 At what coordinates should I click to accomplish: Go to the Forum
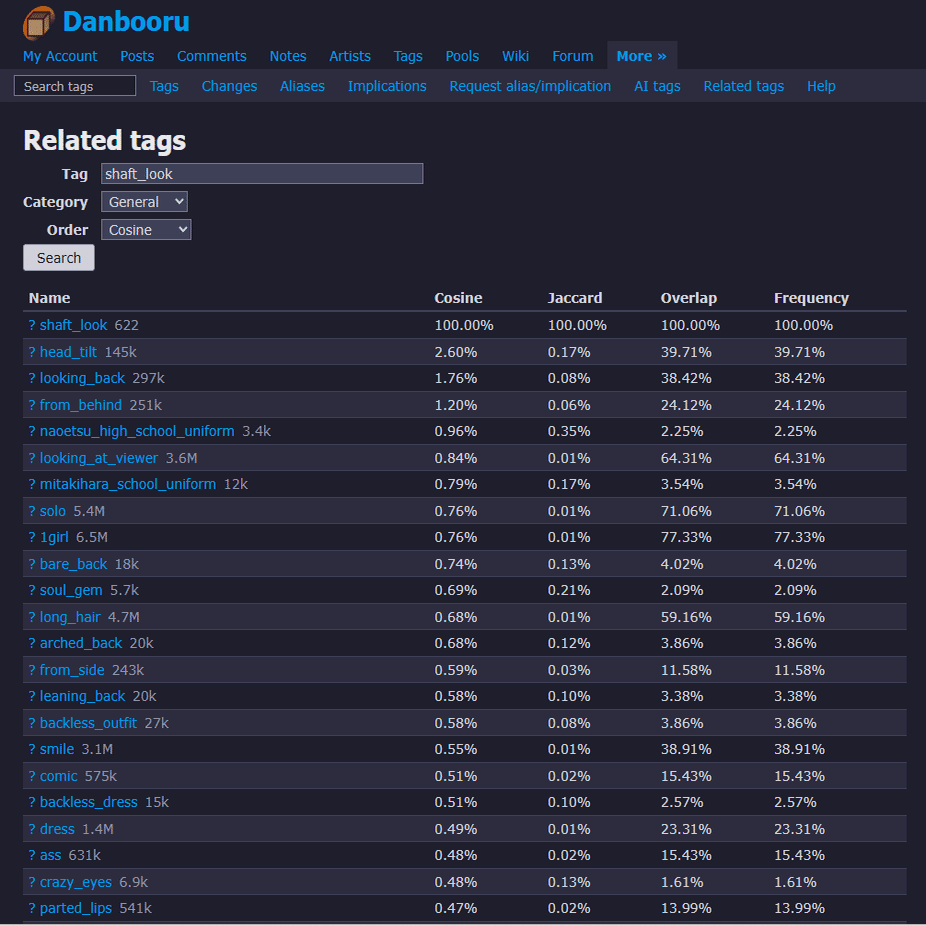[572, 56]
